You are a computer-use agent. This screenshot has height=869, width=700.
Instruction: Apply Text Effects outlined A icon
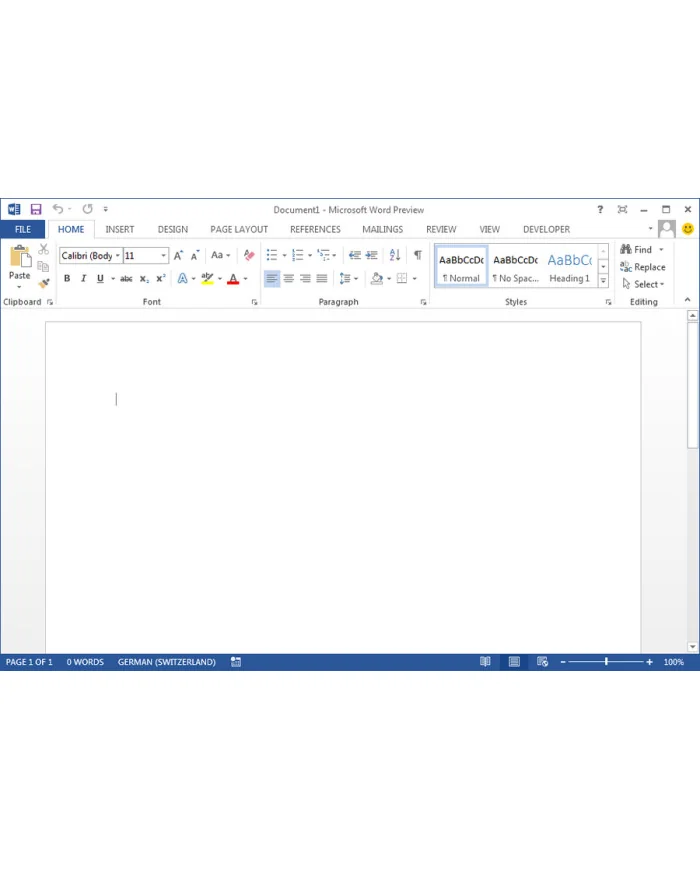[182, 279]
